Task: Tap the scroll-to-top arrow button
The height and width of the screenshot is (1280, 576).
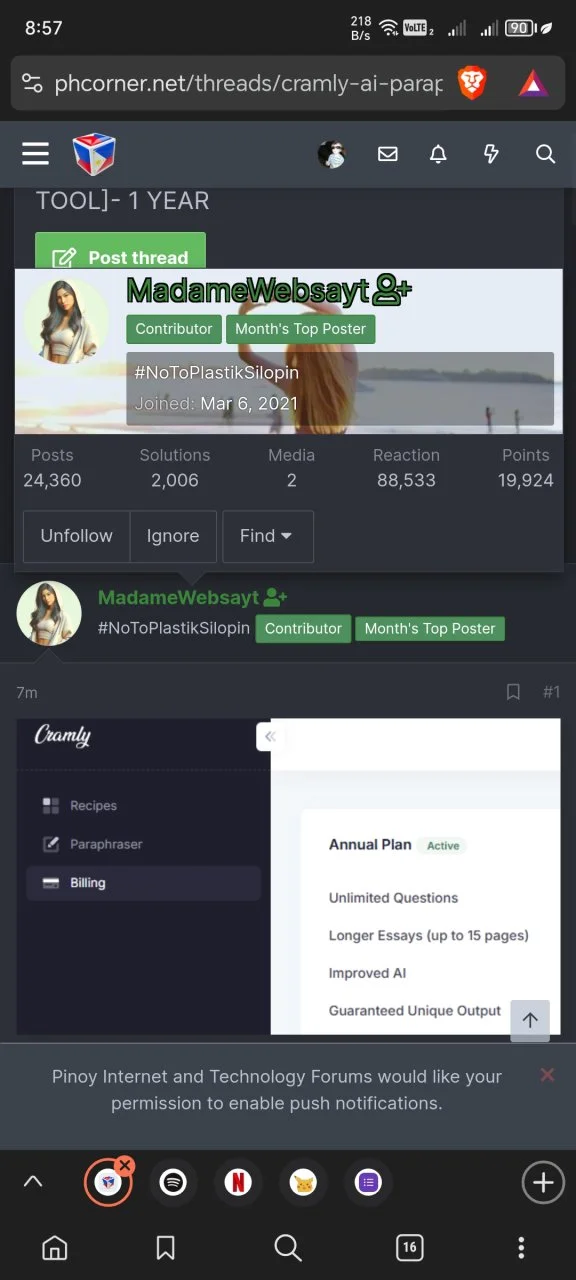Action: click(530, 1020)
